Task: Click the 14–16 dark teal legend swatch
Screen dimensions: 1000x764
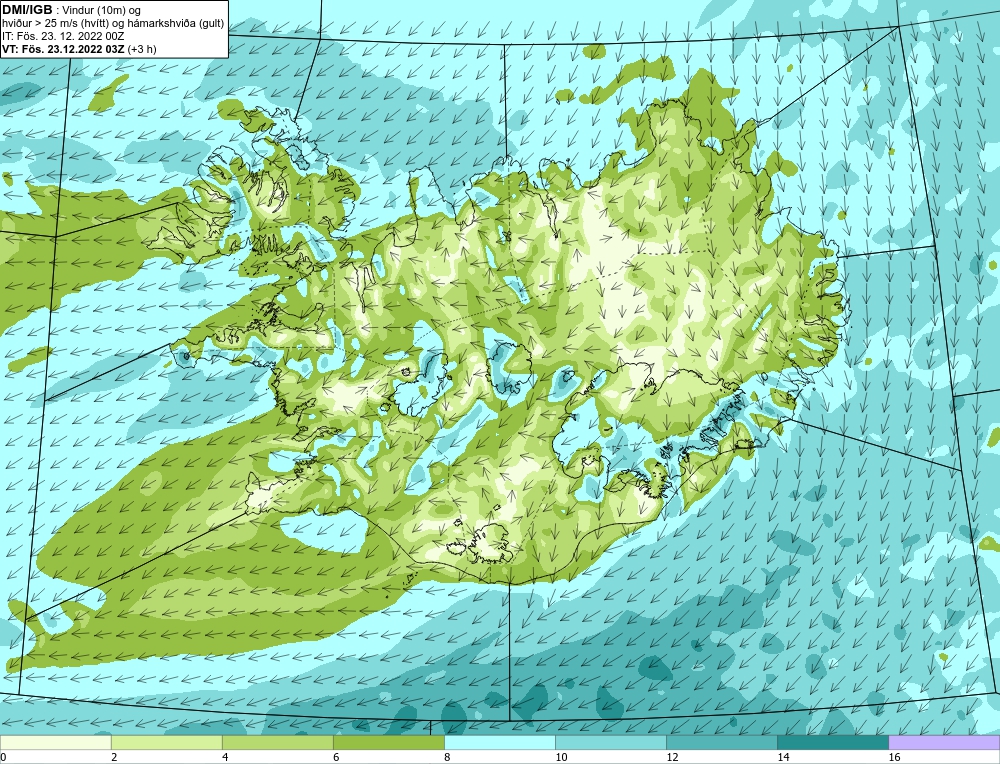Action: tap(832, 743)
